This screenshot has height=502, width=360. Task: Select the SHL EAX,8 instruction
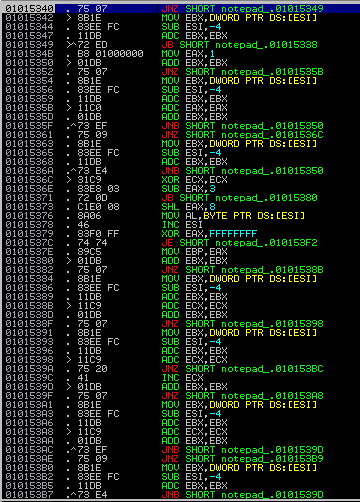(x=188, y=206)
